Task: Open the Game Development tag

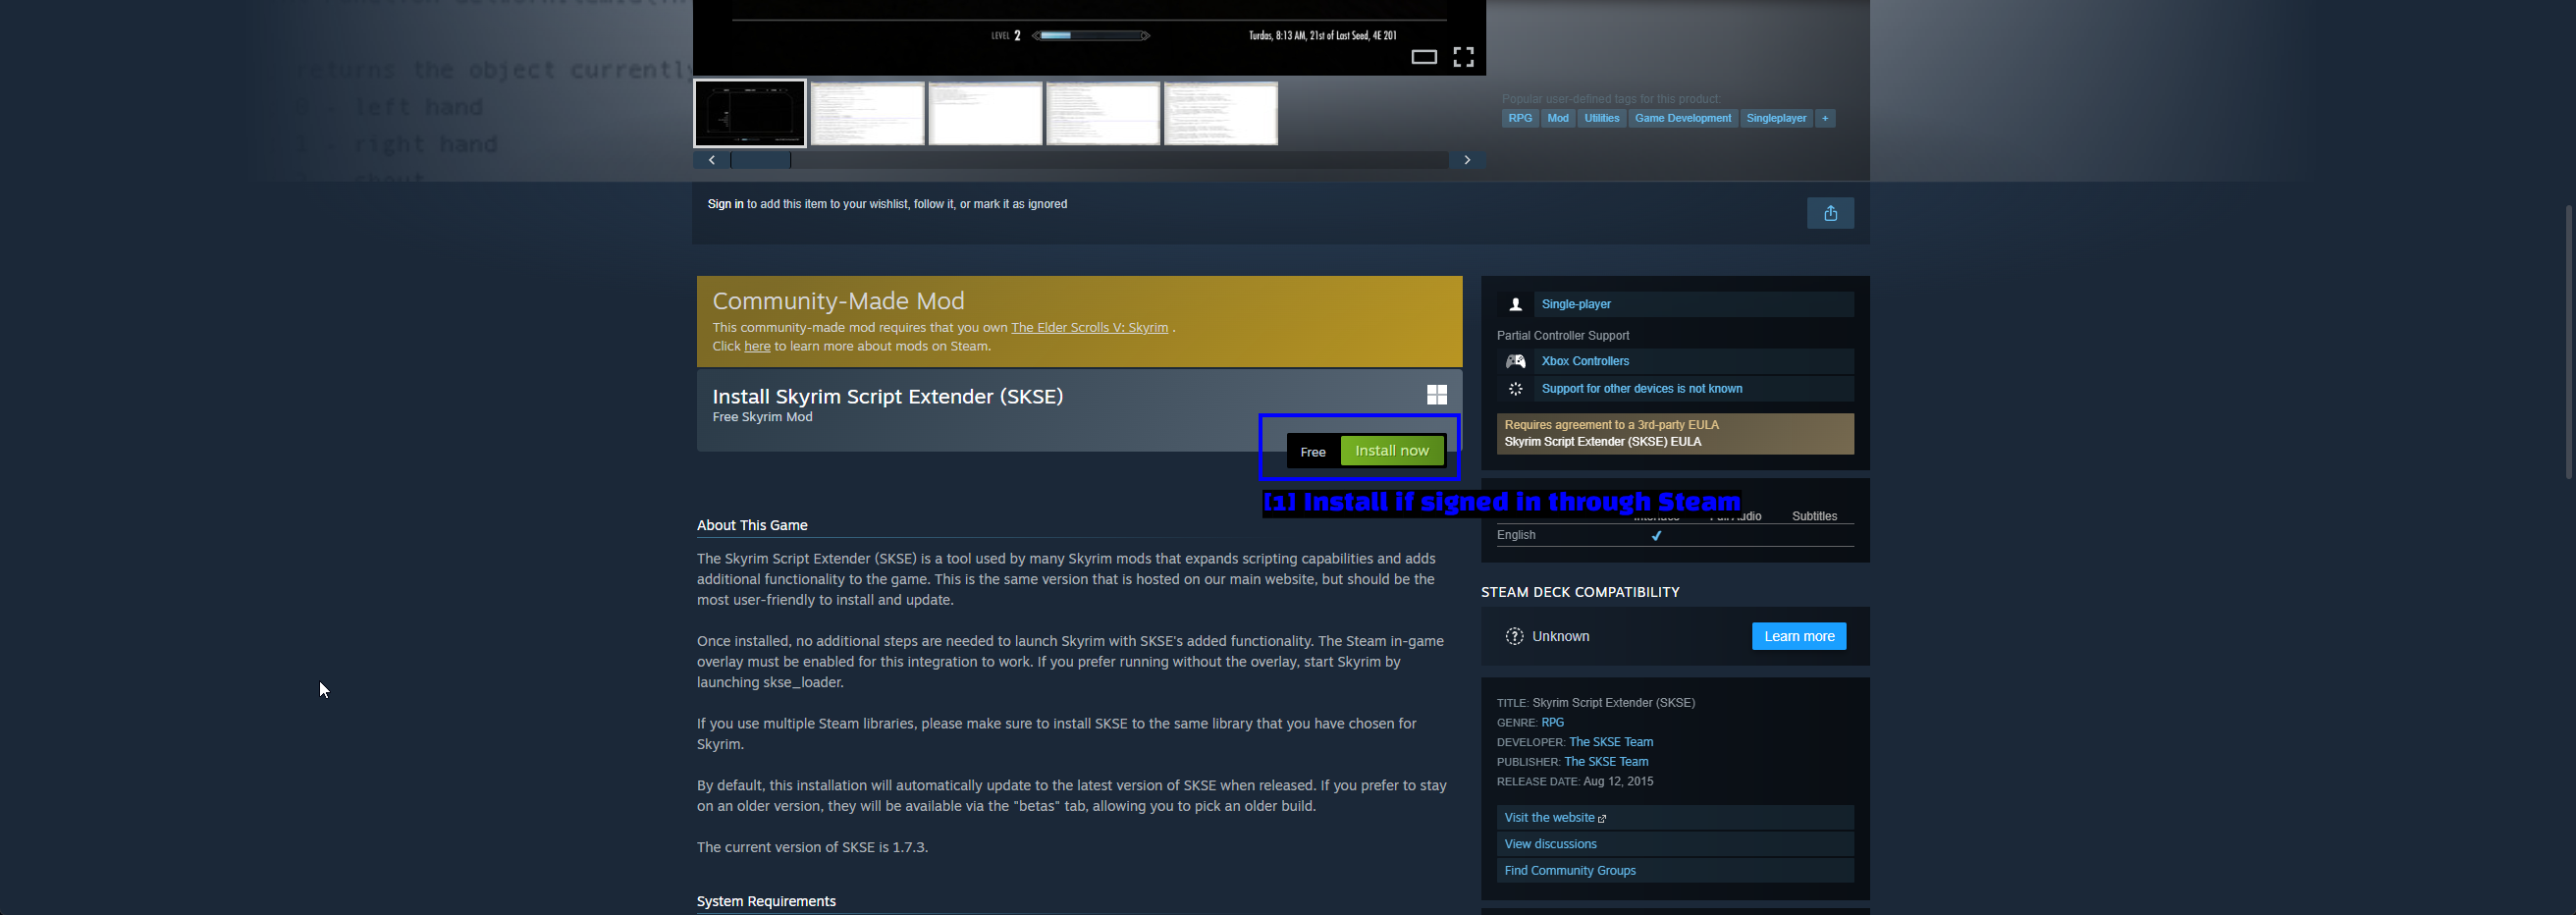Action: 1682,118
